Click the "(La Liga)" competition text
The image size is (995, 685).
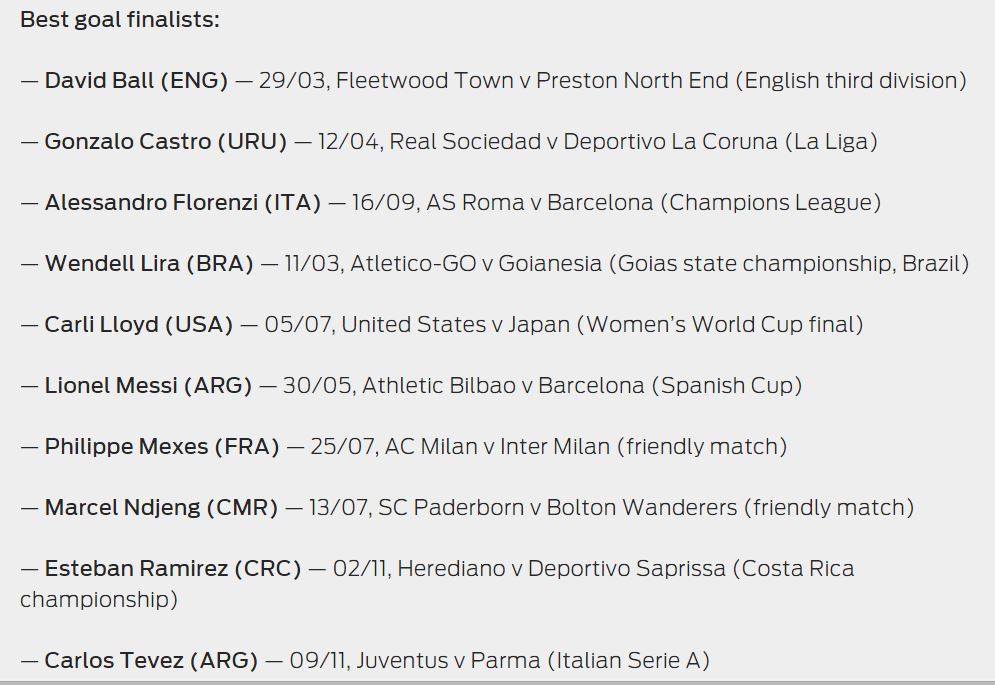(x=832, y=142)
